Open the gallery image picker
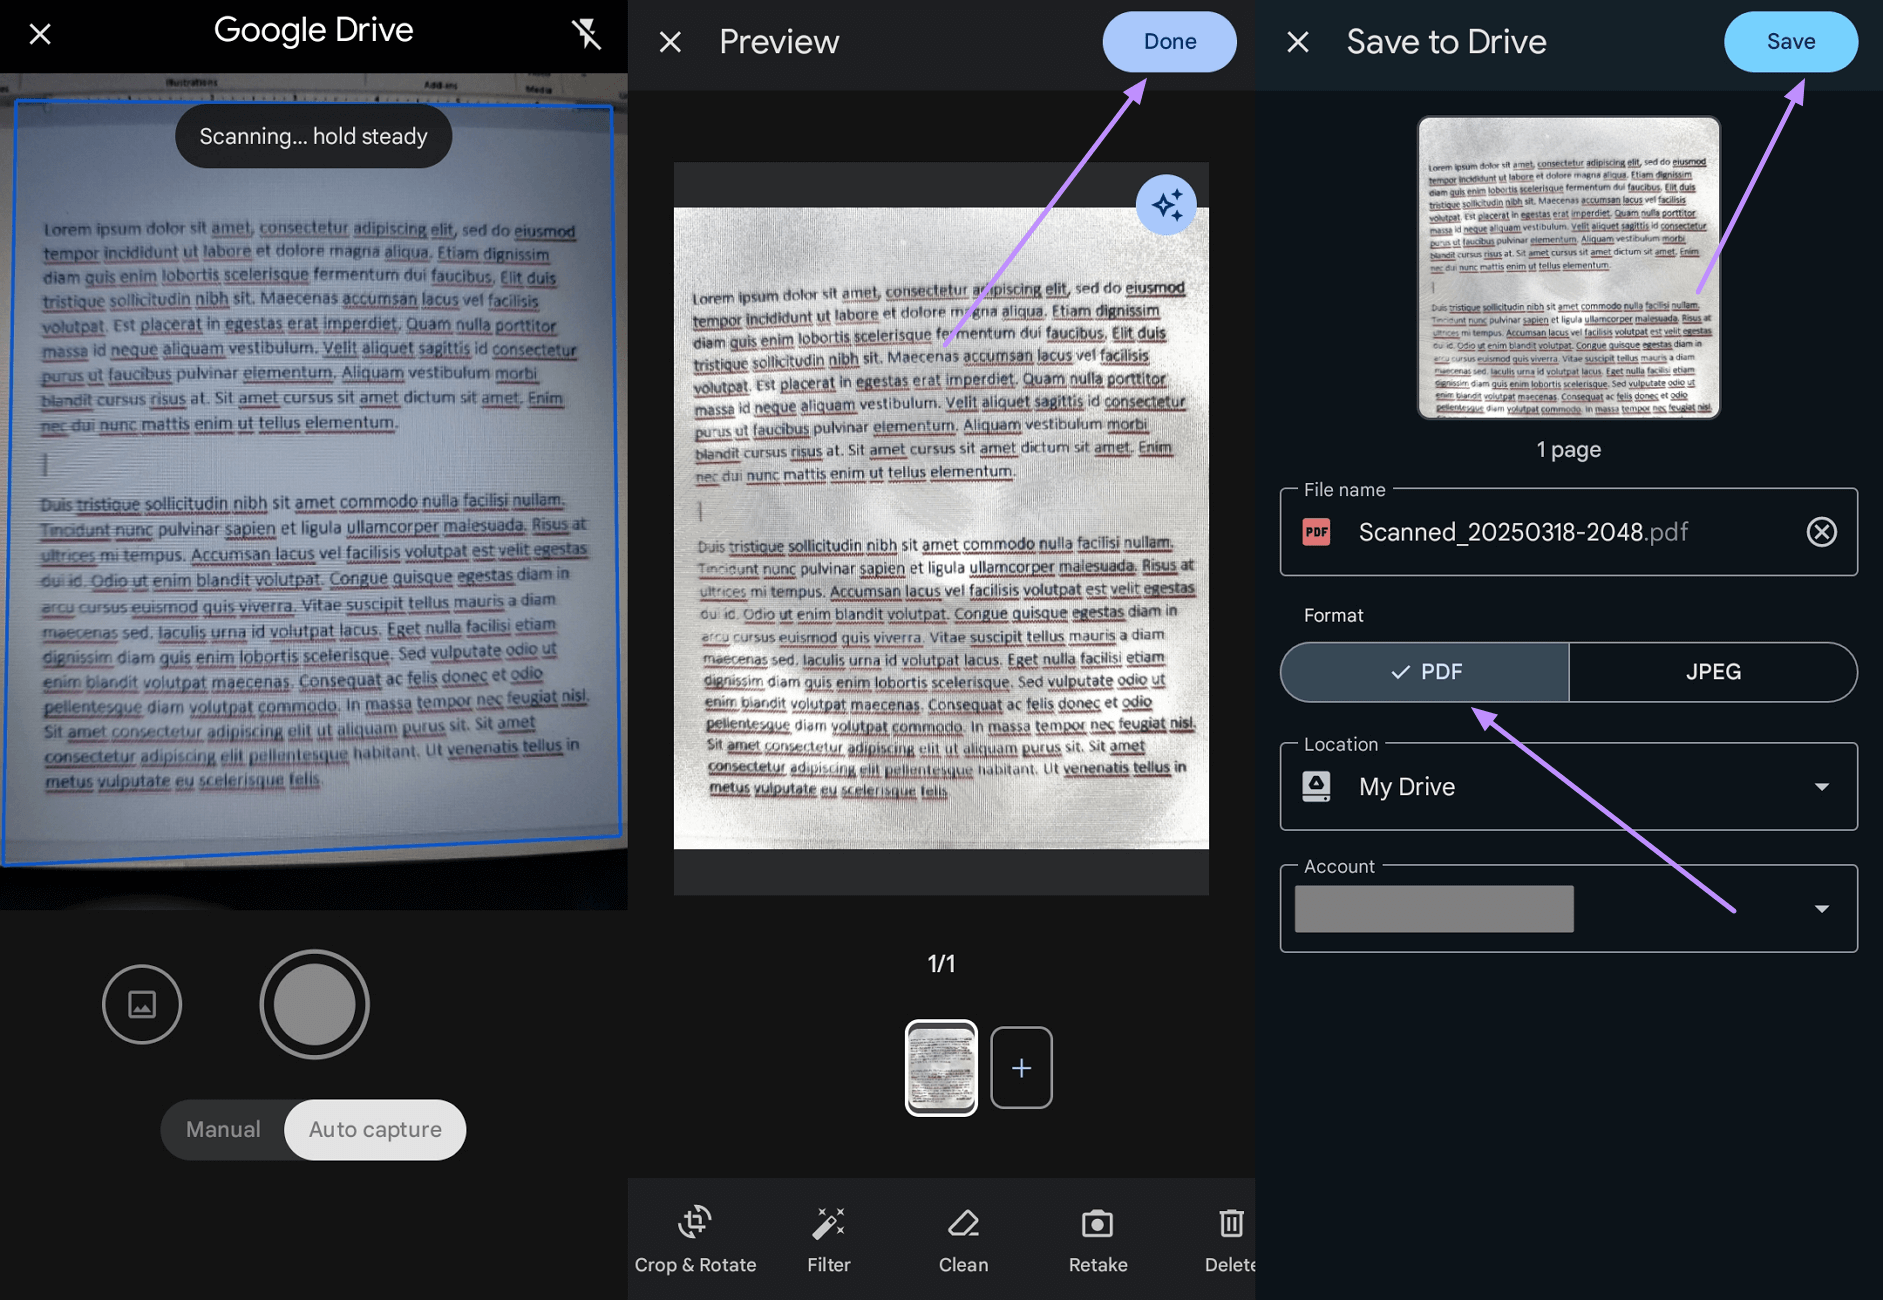 142,1004
